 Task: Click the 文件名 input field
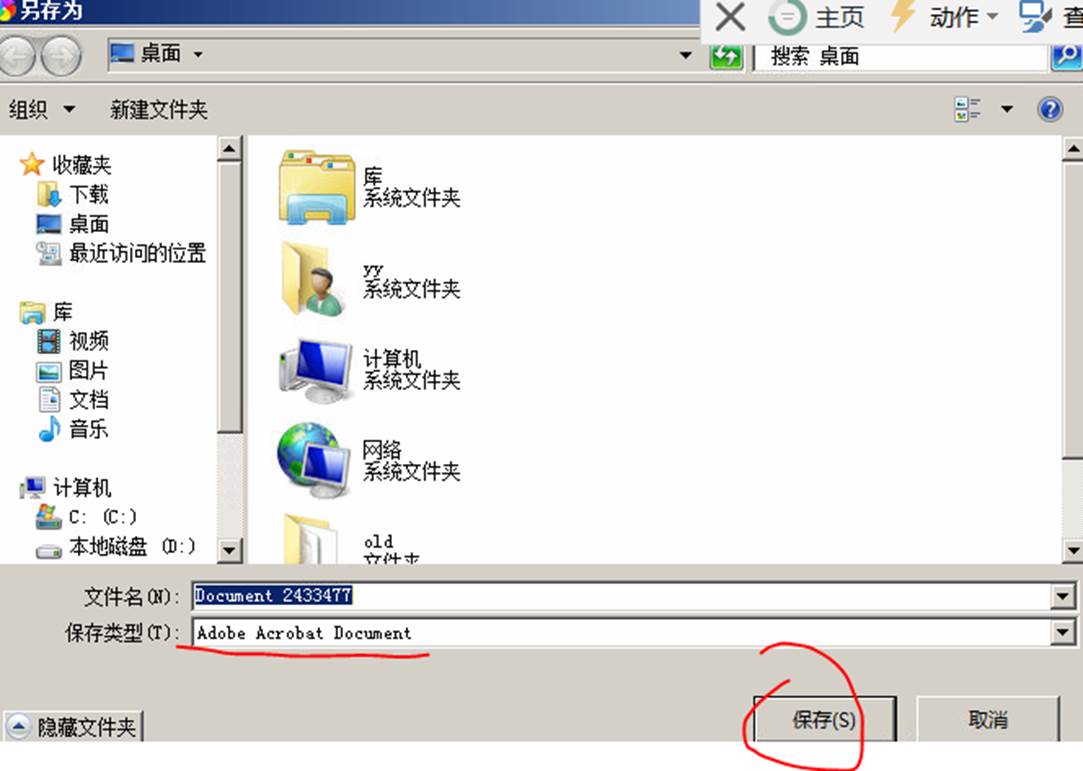622,596
